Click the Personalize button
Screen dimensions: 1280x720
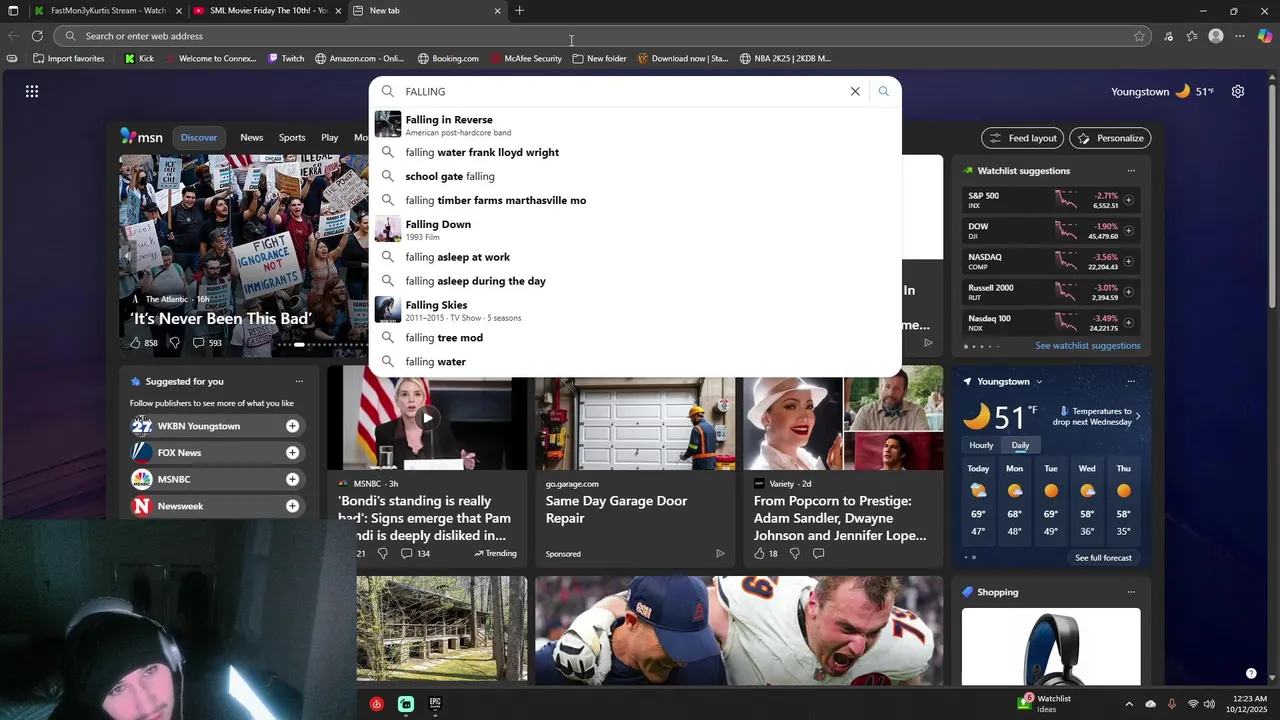point(1110,138)
